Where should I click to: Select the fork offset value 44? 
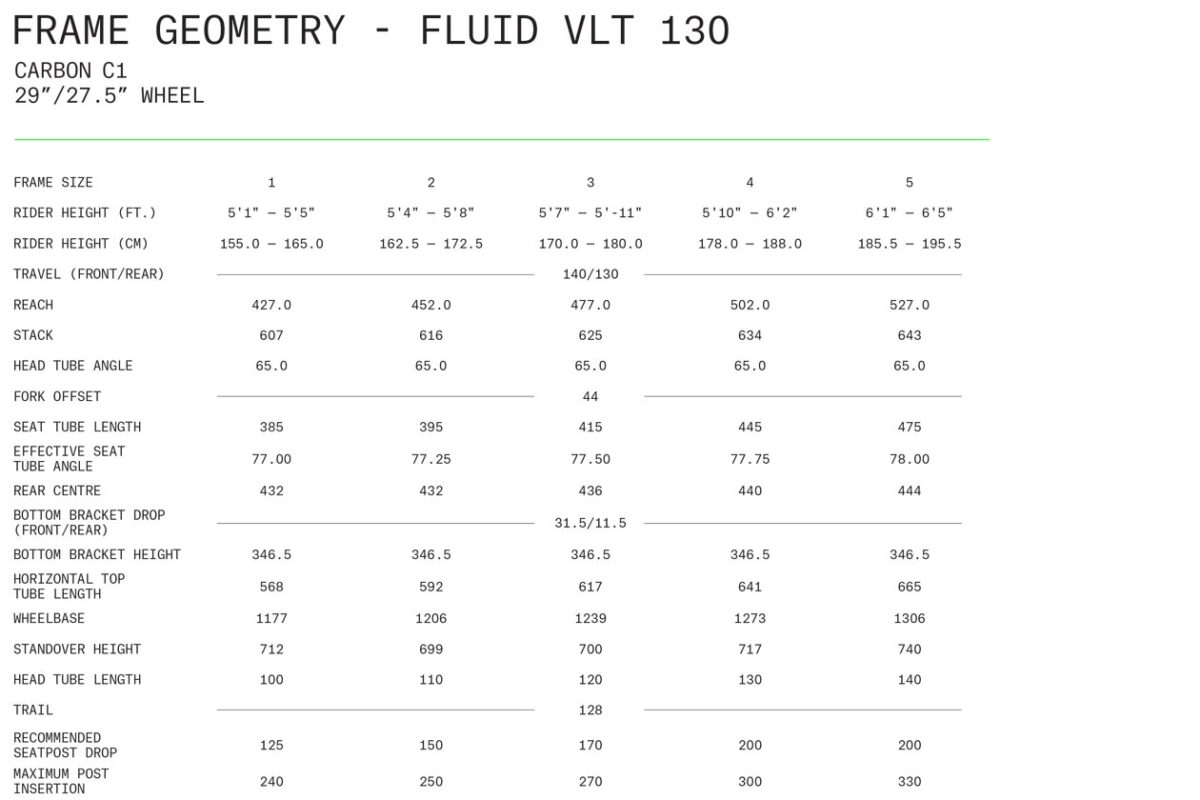591,397
